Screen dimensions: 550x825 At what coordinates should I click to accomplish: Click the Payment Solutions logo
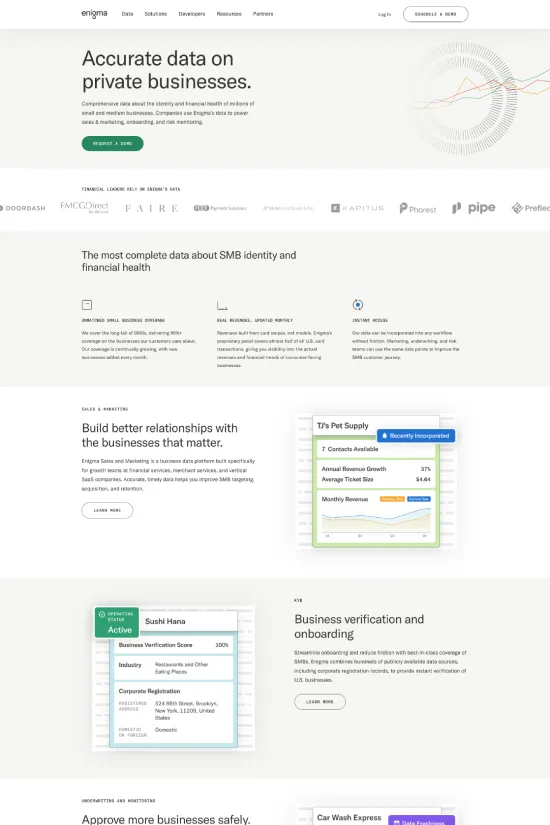pos(220,208)
